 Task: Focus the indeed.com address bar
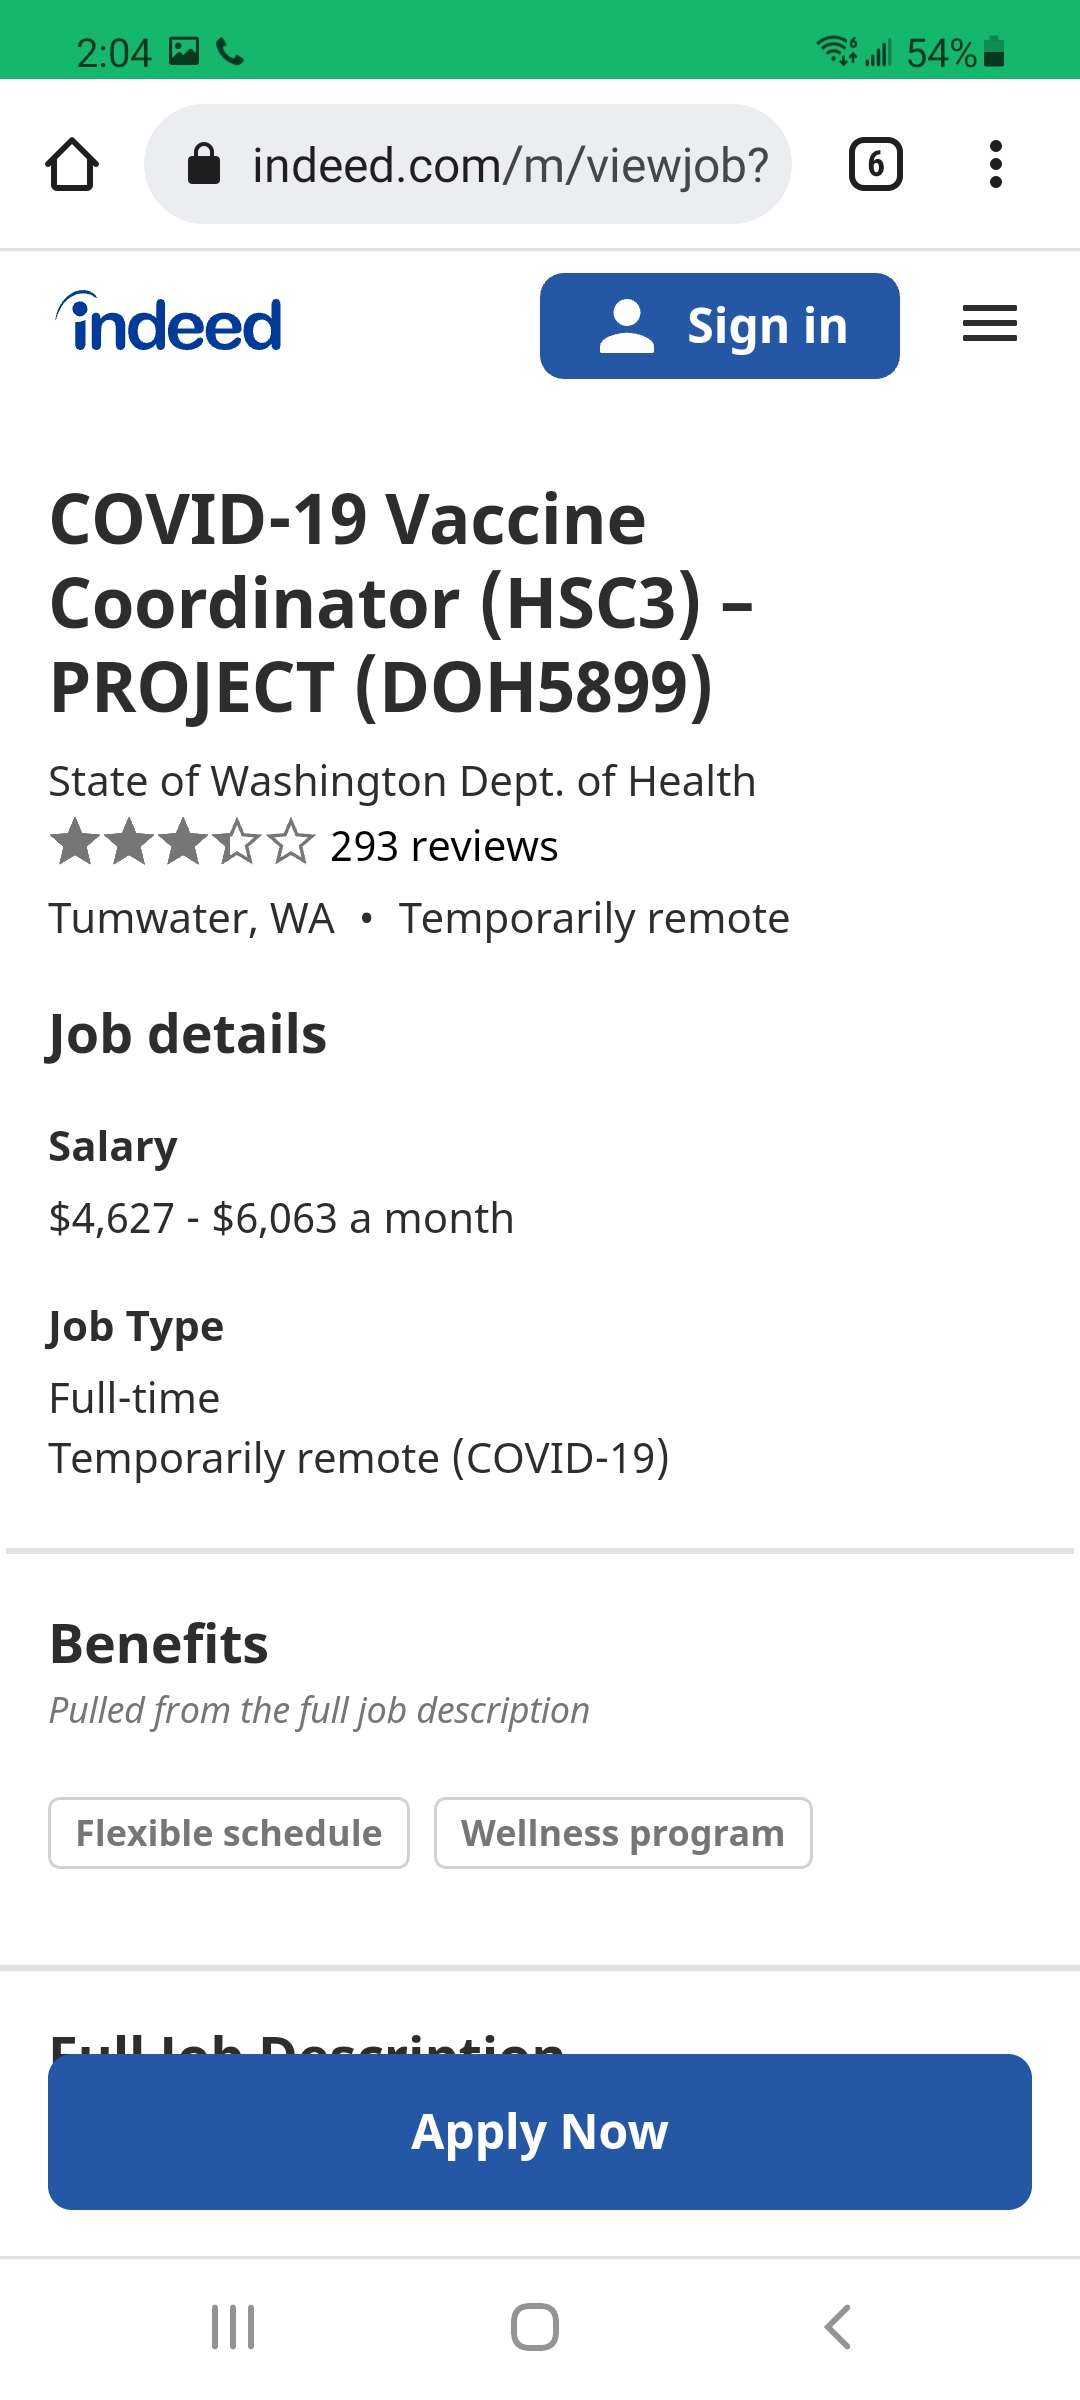[510, 164]
